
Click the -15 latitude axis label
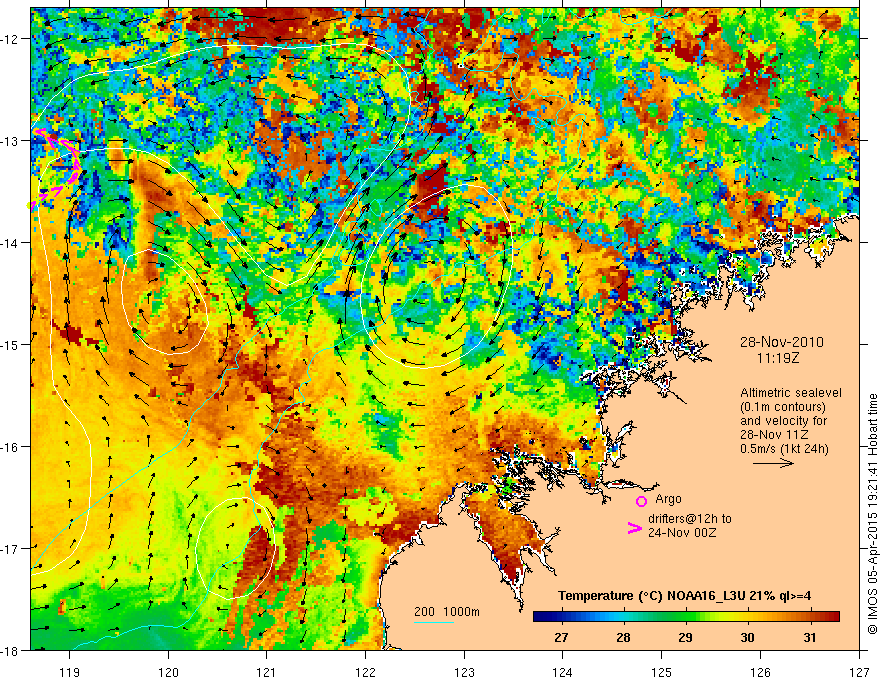click(11, 344)
